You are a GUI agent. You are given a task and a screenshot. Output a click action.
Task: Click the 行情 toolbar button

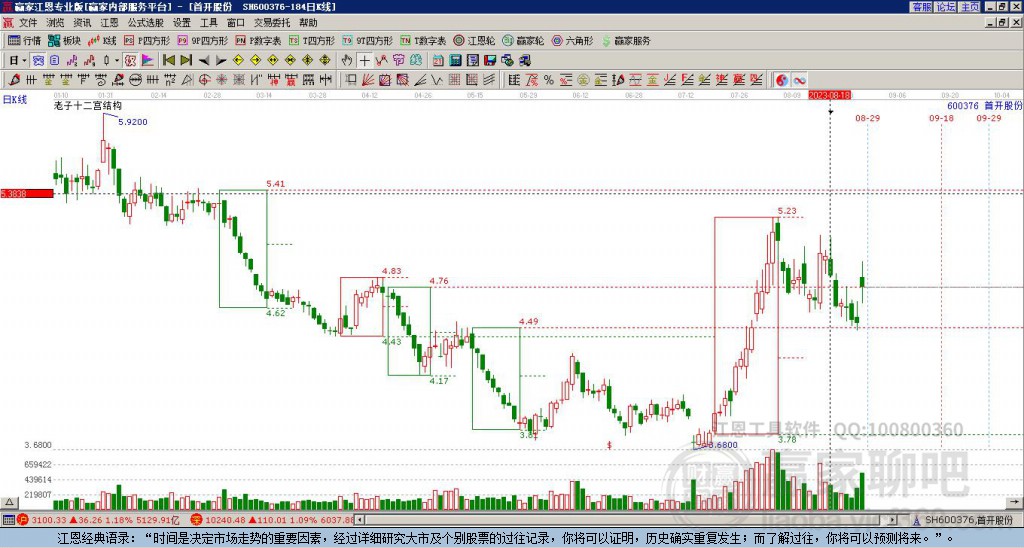25,40
